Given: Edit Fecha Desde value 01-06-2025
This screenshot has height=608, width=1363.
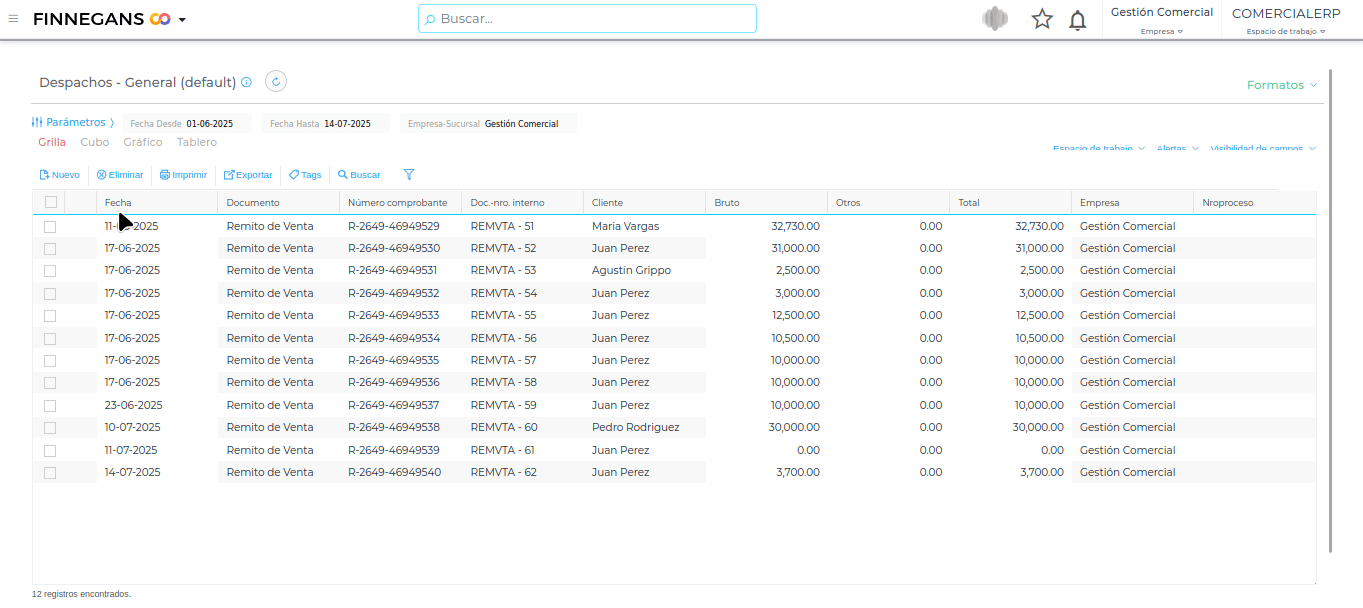Looking at the screenshot, I should coord(210,124).
